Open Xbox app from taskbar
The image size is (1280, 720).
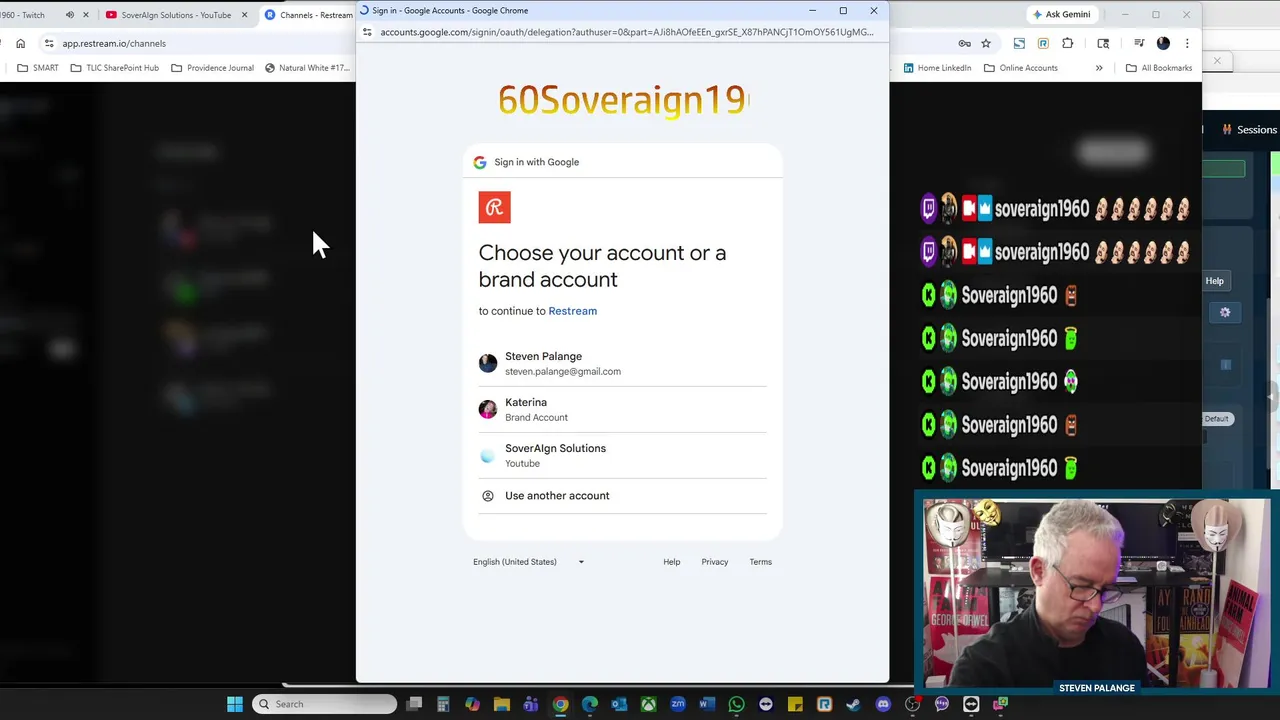point(649,704)
